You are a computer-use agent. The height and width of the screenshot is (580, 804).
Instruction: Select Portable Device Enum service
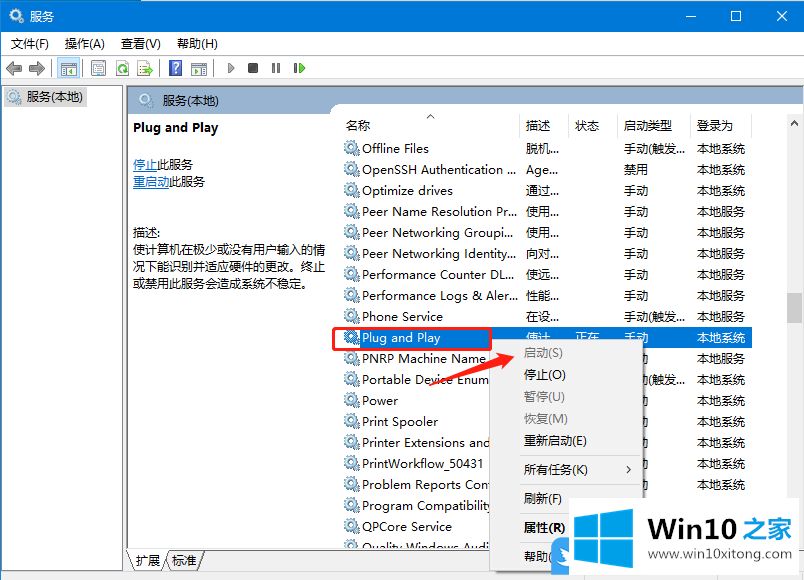416,380
